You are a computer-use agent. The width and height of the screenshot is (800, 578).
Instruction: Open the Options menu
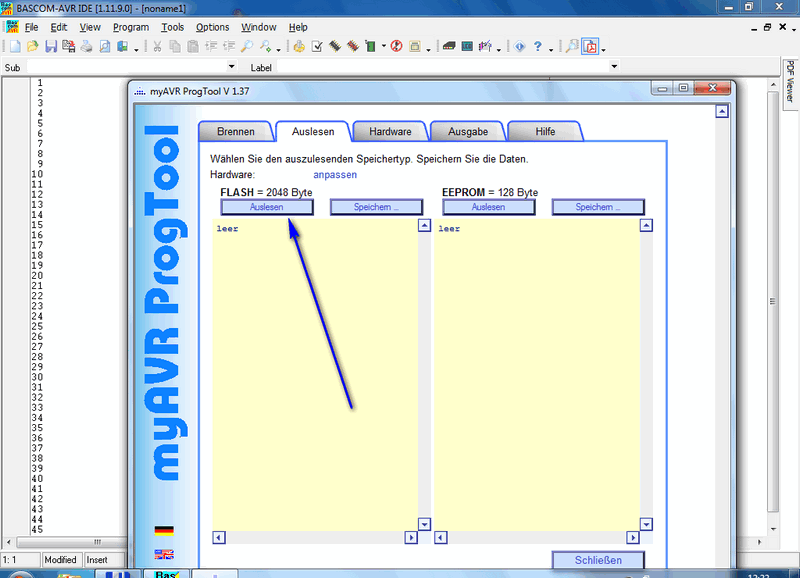click(x=213, y=27)
